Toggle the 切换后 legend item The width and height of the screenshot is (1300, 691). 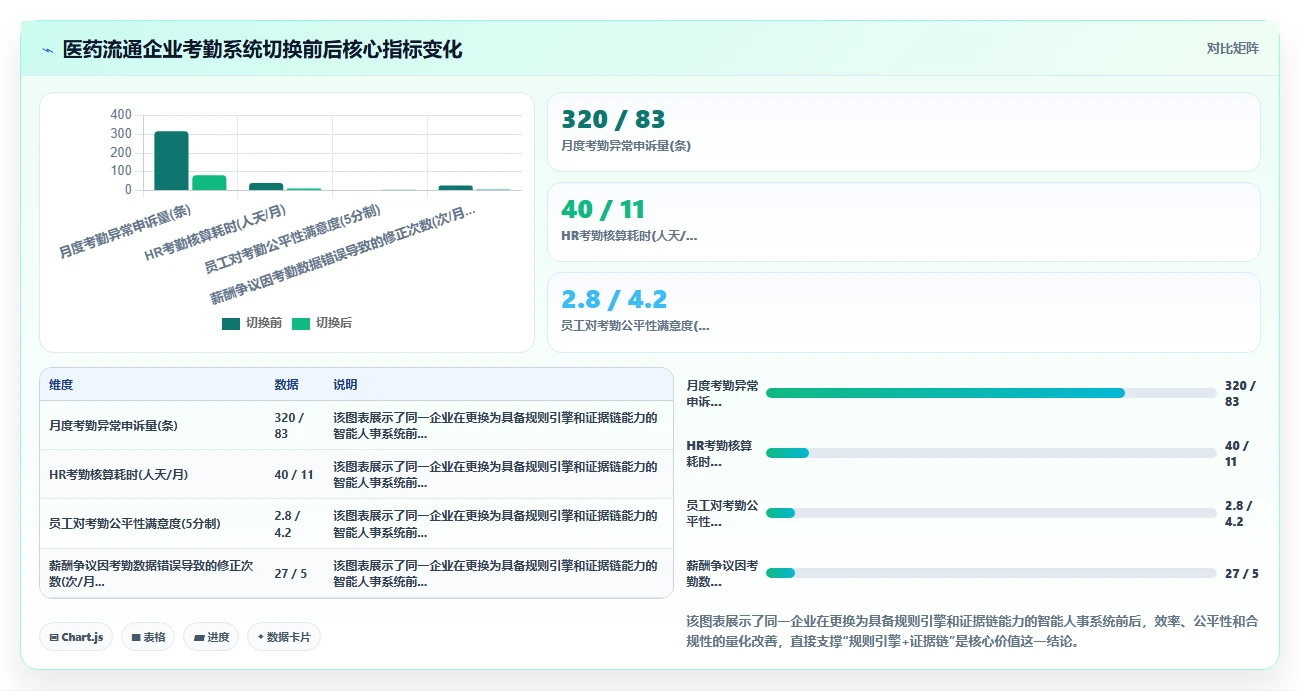[x=322, y=323]
